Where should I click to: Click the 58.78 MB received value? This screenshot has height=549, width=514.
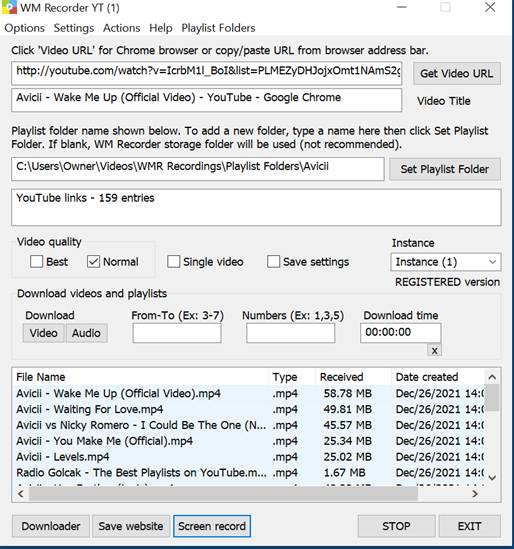347,394
